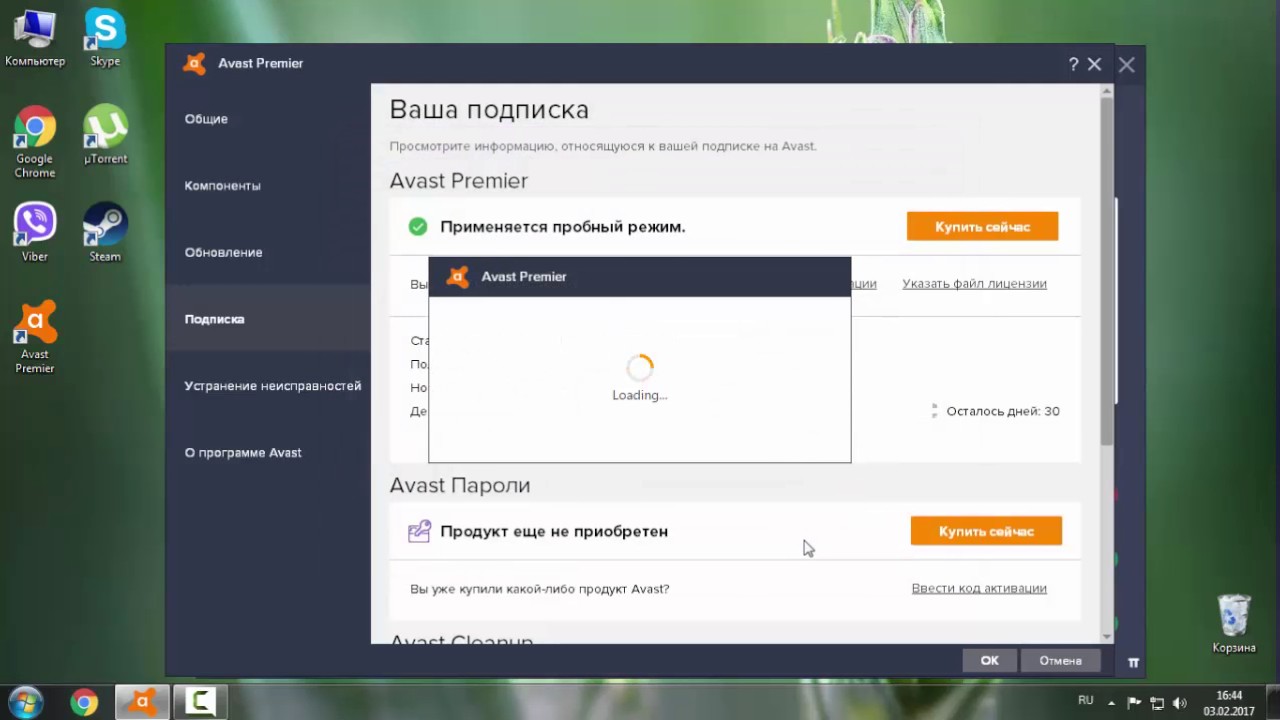Click Применяется пробный режим status text
This screenshot has height=720, width=1280.
click(563, 227)
